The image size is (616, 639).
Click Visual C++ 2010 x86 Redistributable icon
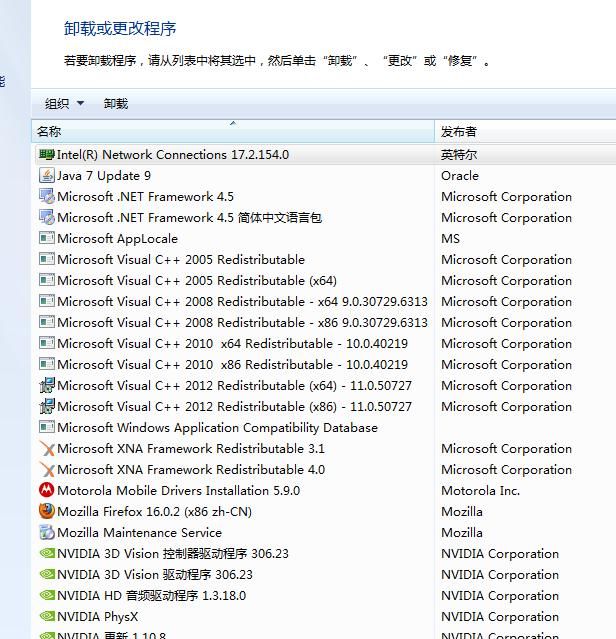coord(46,364)
